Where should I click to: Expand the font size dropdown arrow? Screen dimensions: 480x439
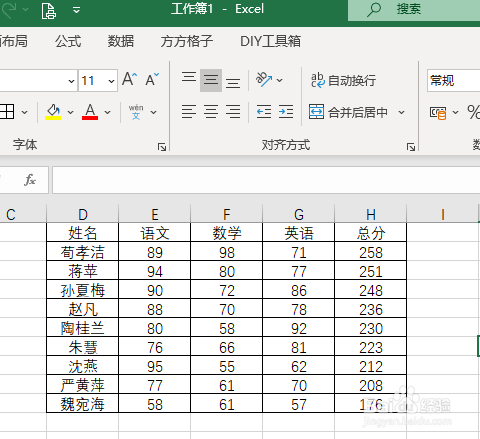pyautogui.click(x=111, y=81)
